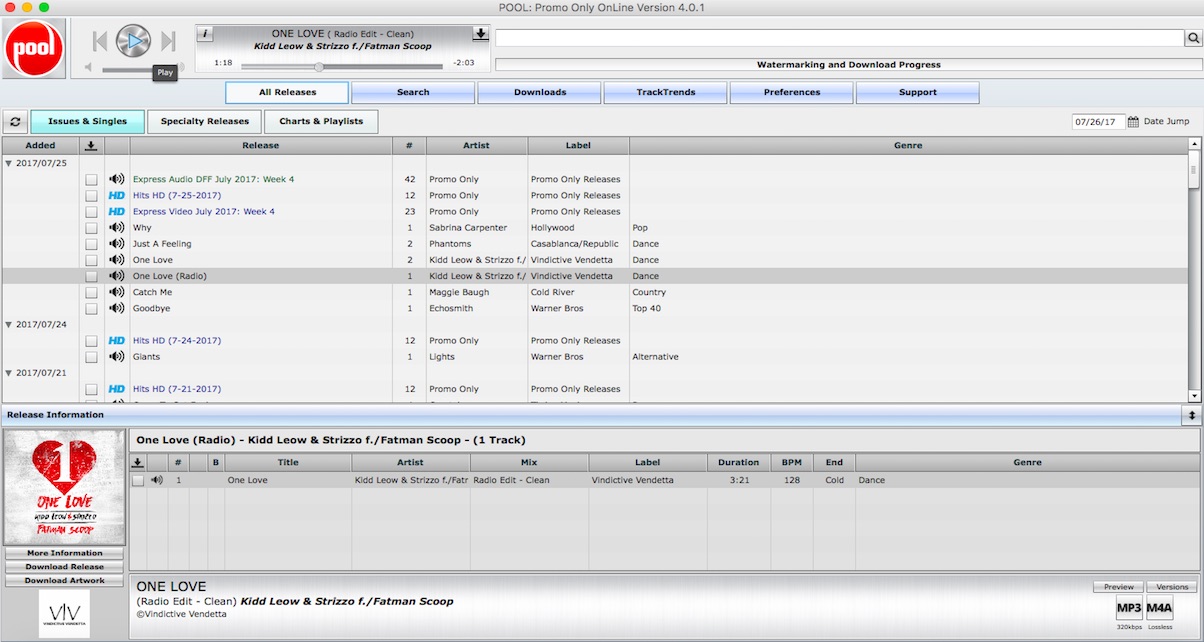Open track info with the i button
This screenshot has height=642, width=1204.
pyautogui.click(x=205, y=34)
